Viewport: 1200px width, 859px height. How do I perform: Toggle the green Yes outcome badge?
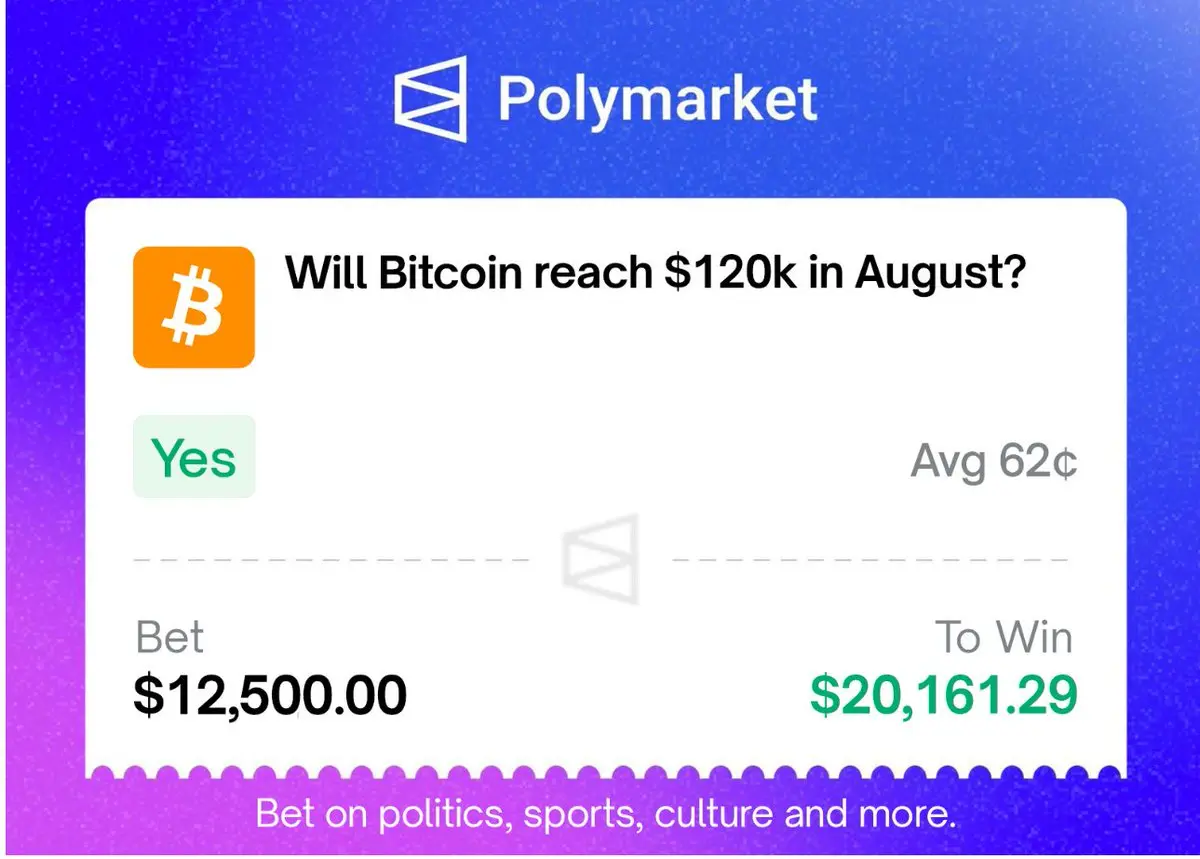coord(194,457)
